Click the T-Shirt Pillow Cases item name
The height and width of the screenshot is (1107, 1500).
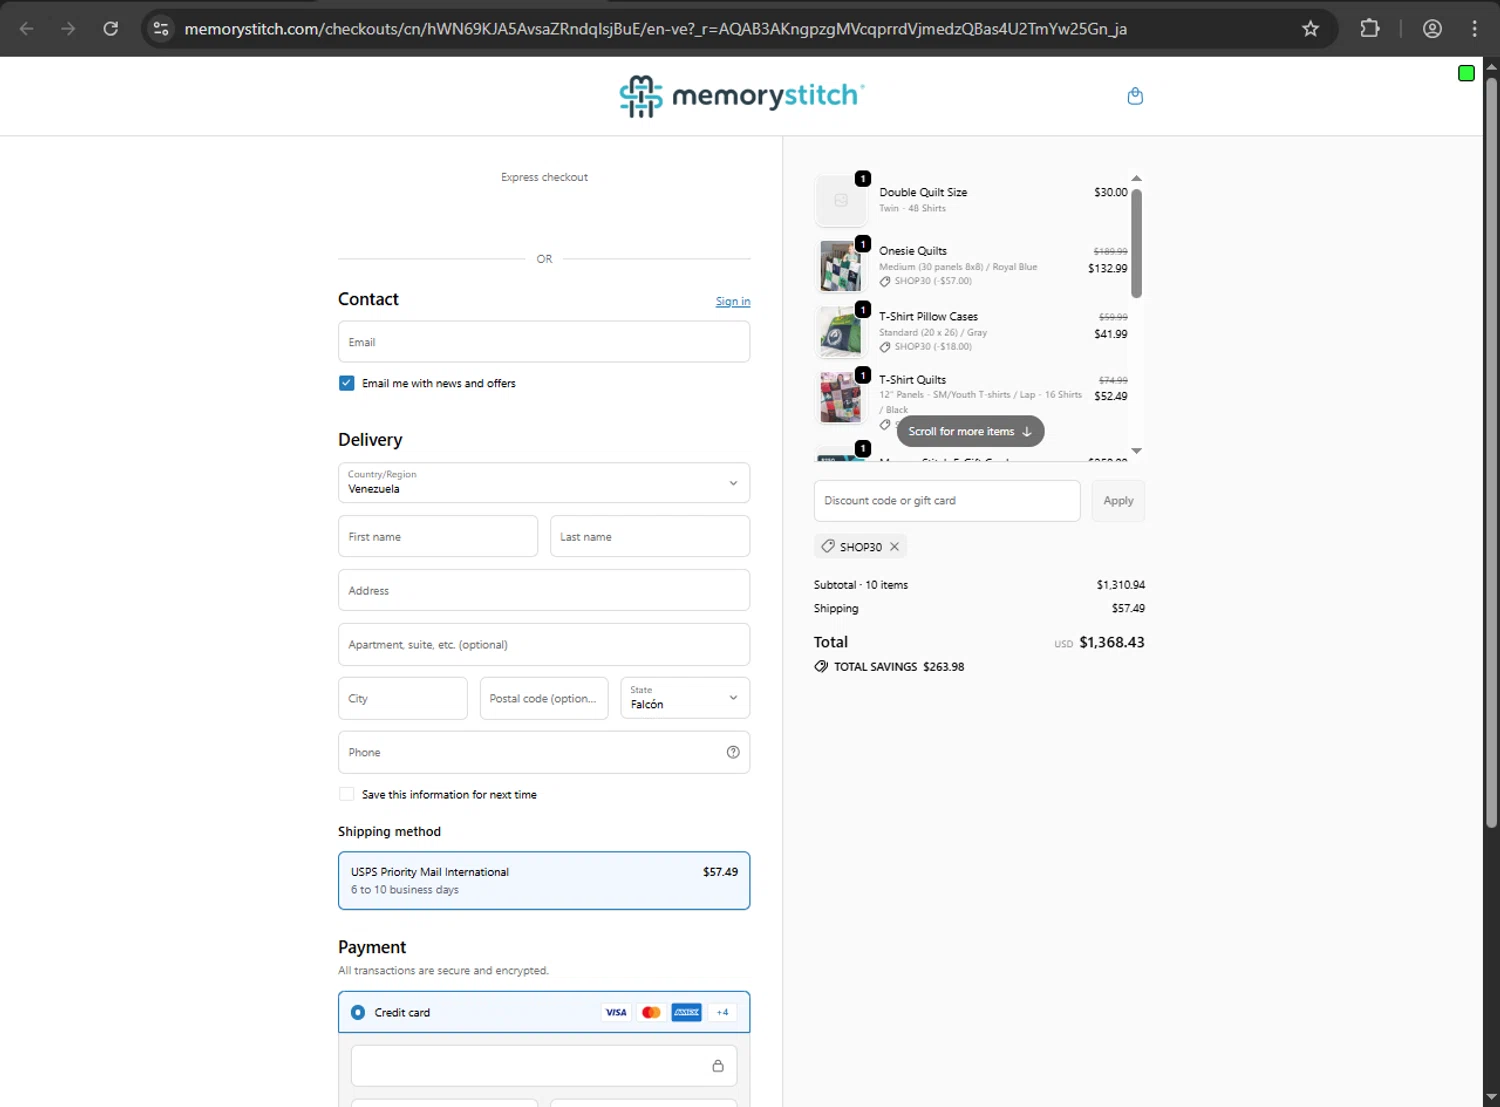click(x=928, y=316)
